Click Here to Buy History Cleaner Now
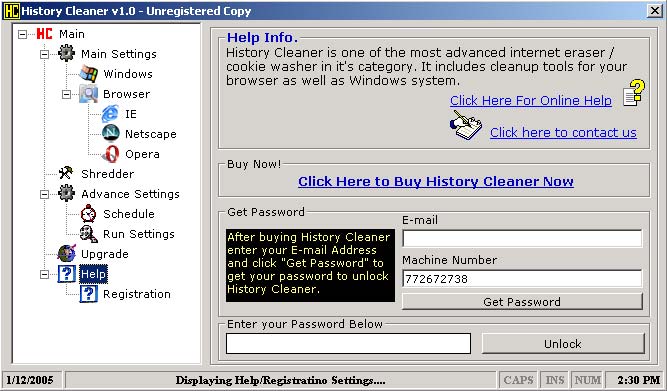Screen dimensions: 667x391 (x=436, y=182)
